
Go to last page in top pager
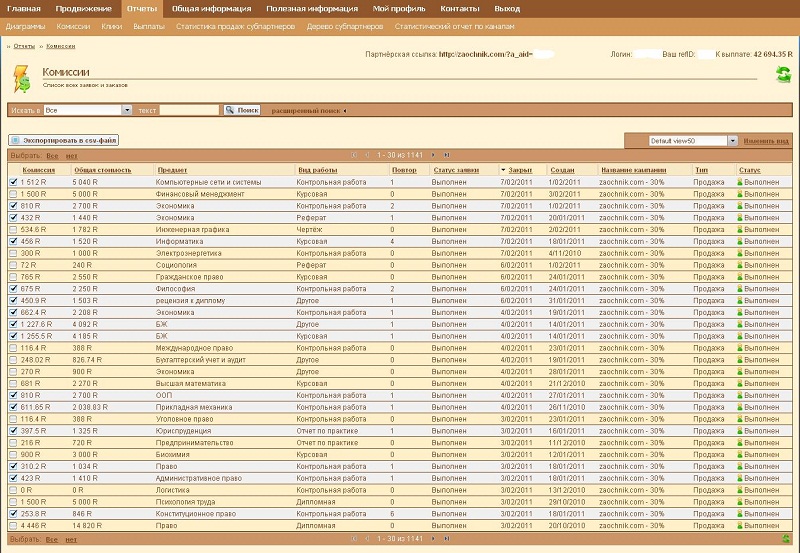click(446, 155)
